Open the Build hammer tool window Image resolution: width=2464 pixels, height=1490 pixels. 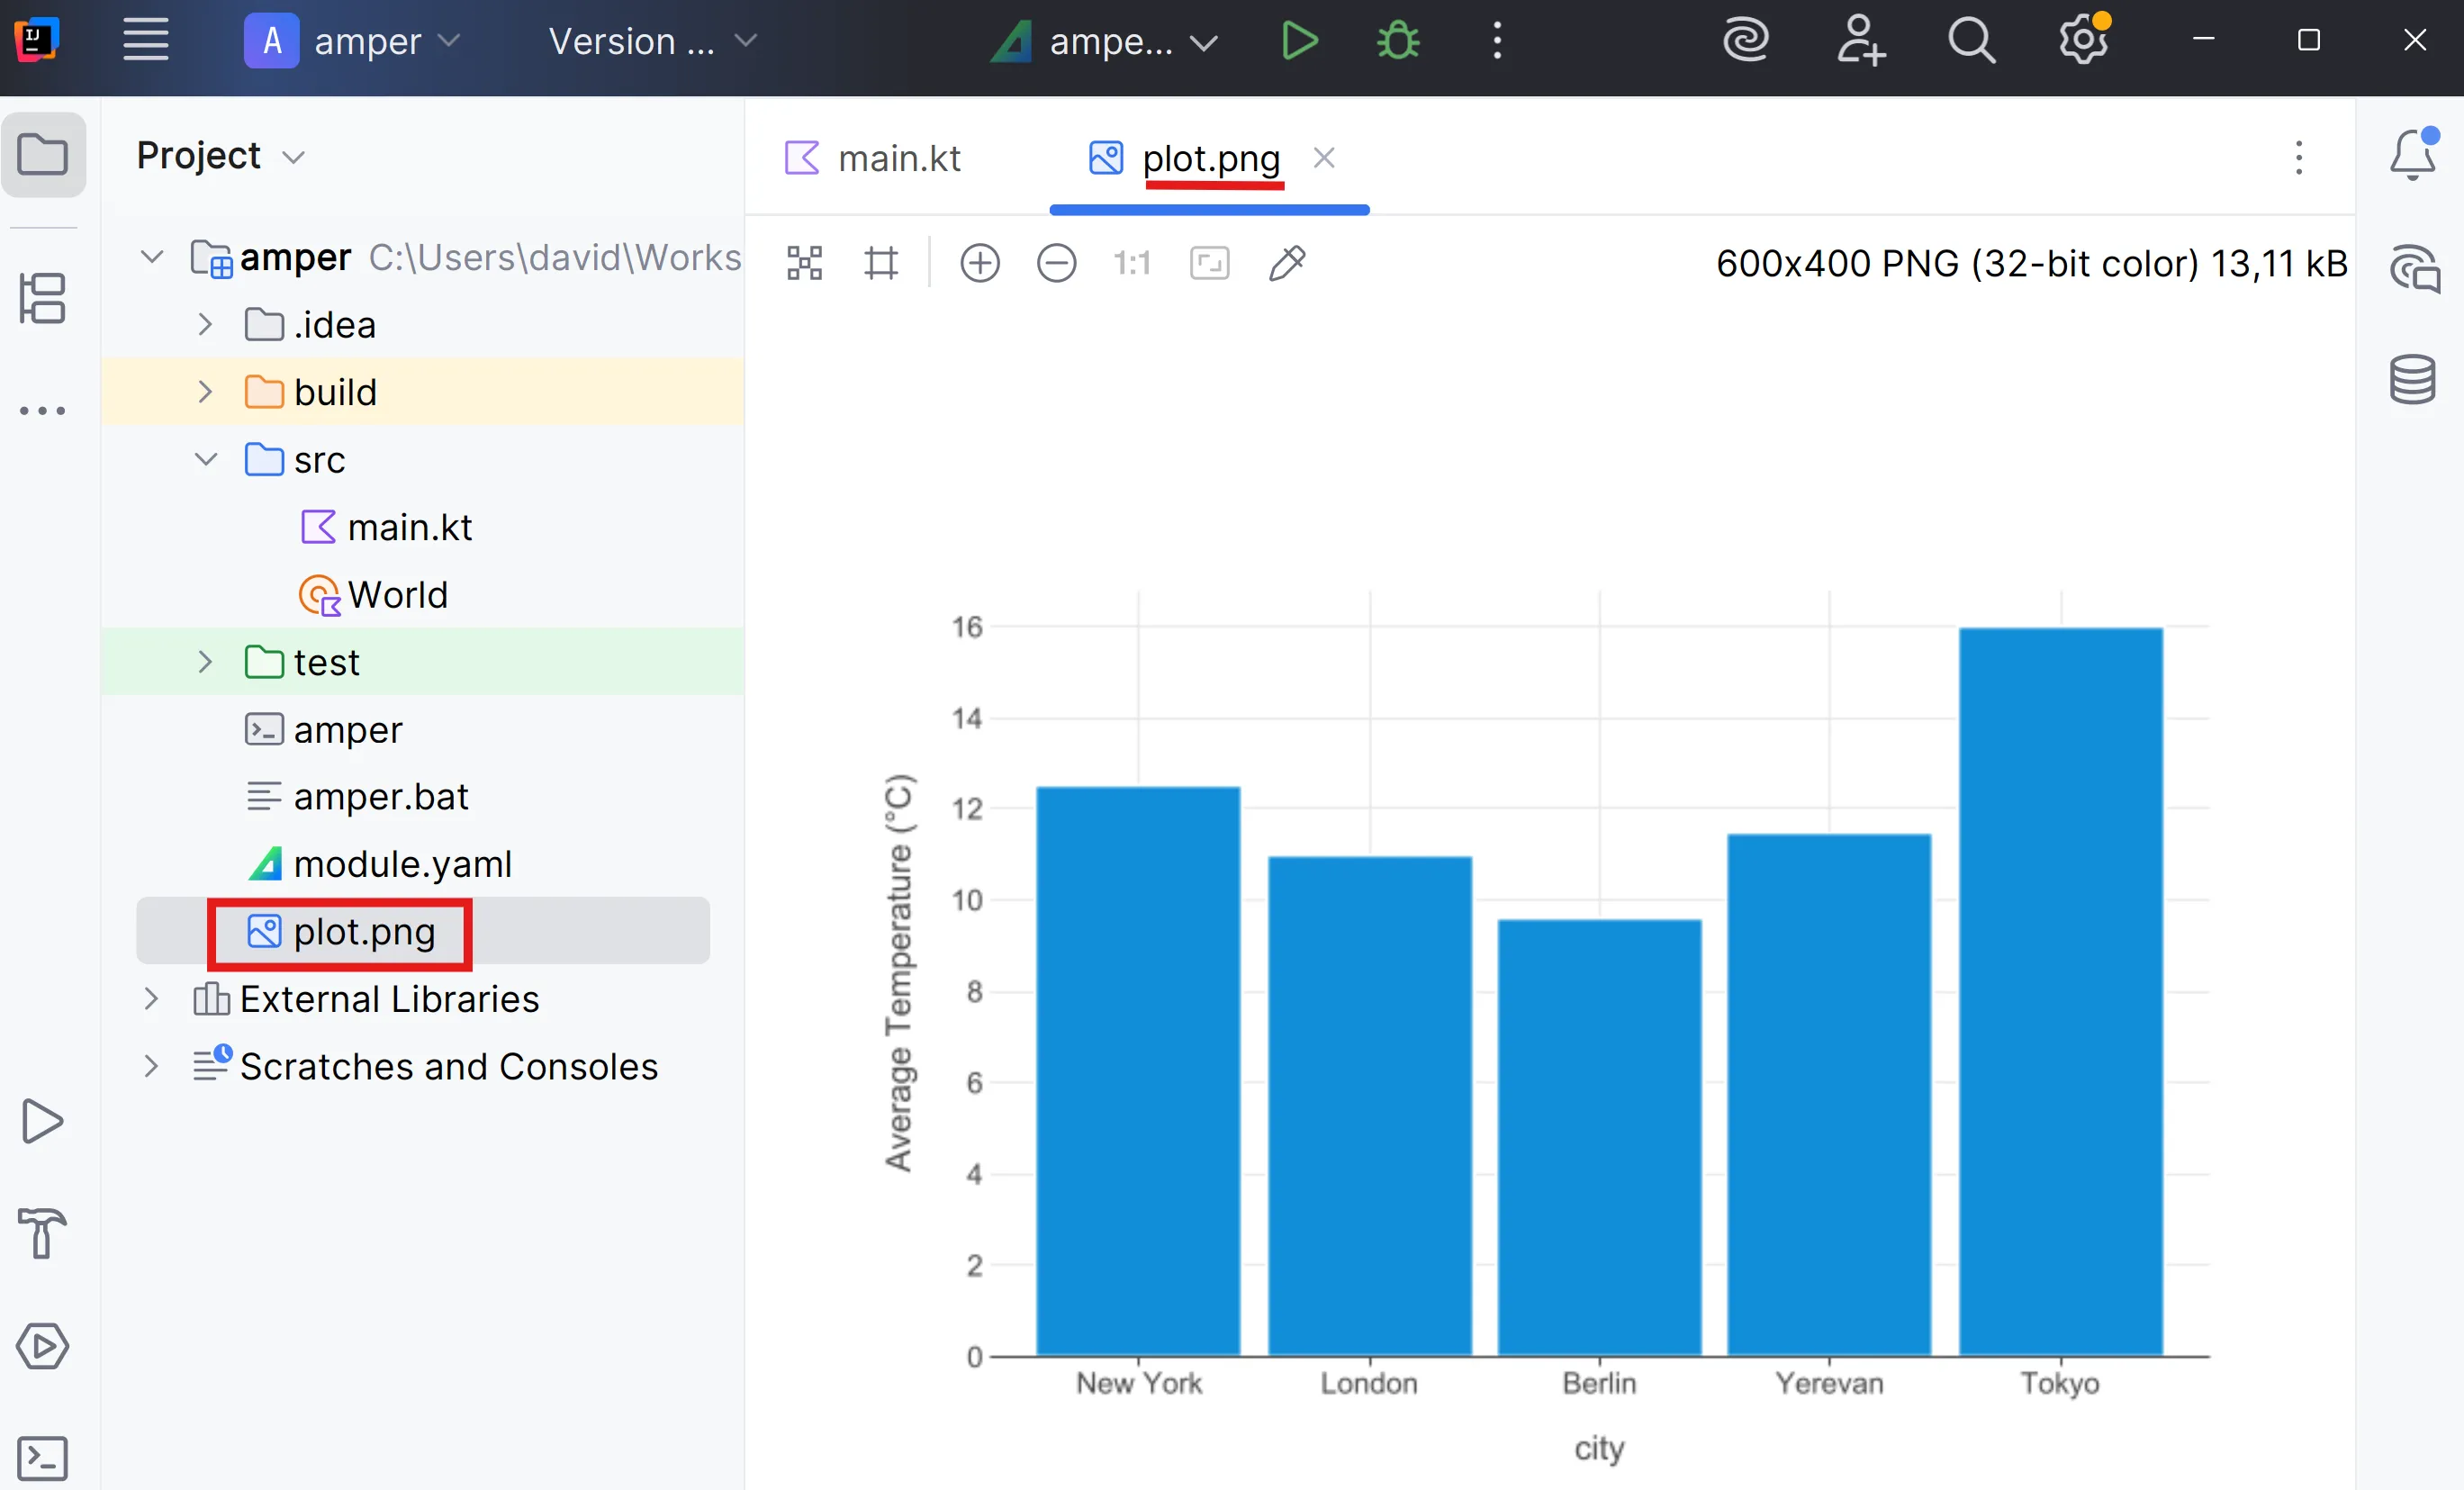[42, 1232]
